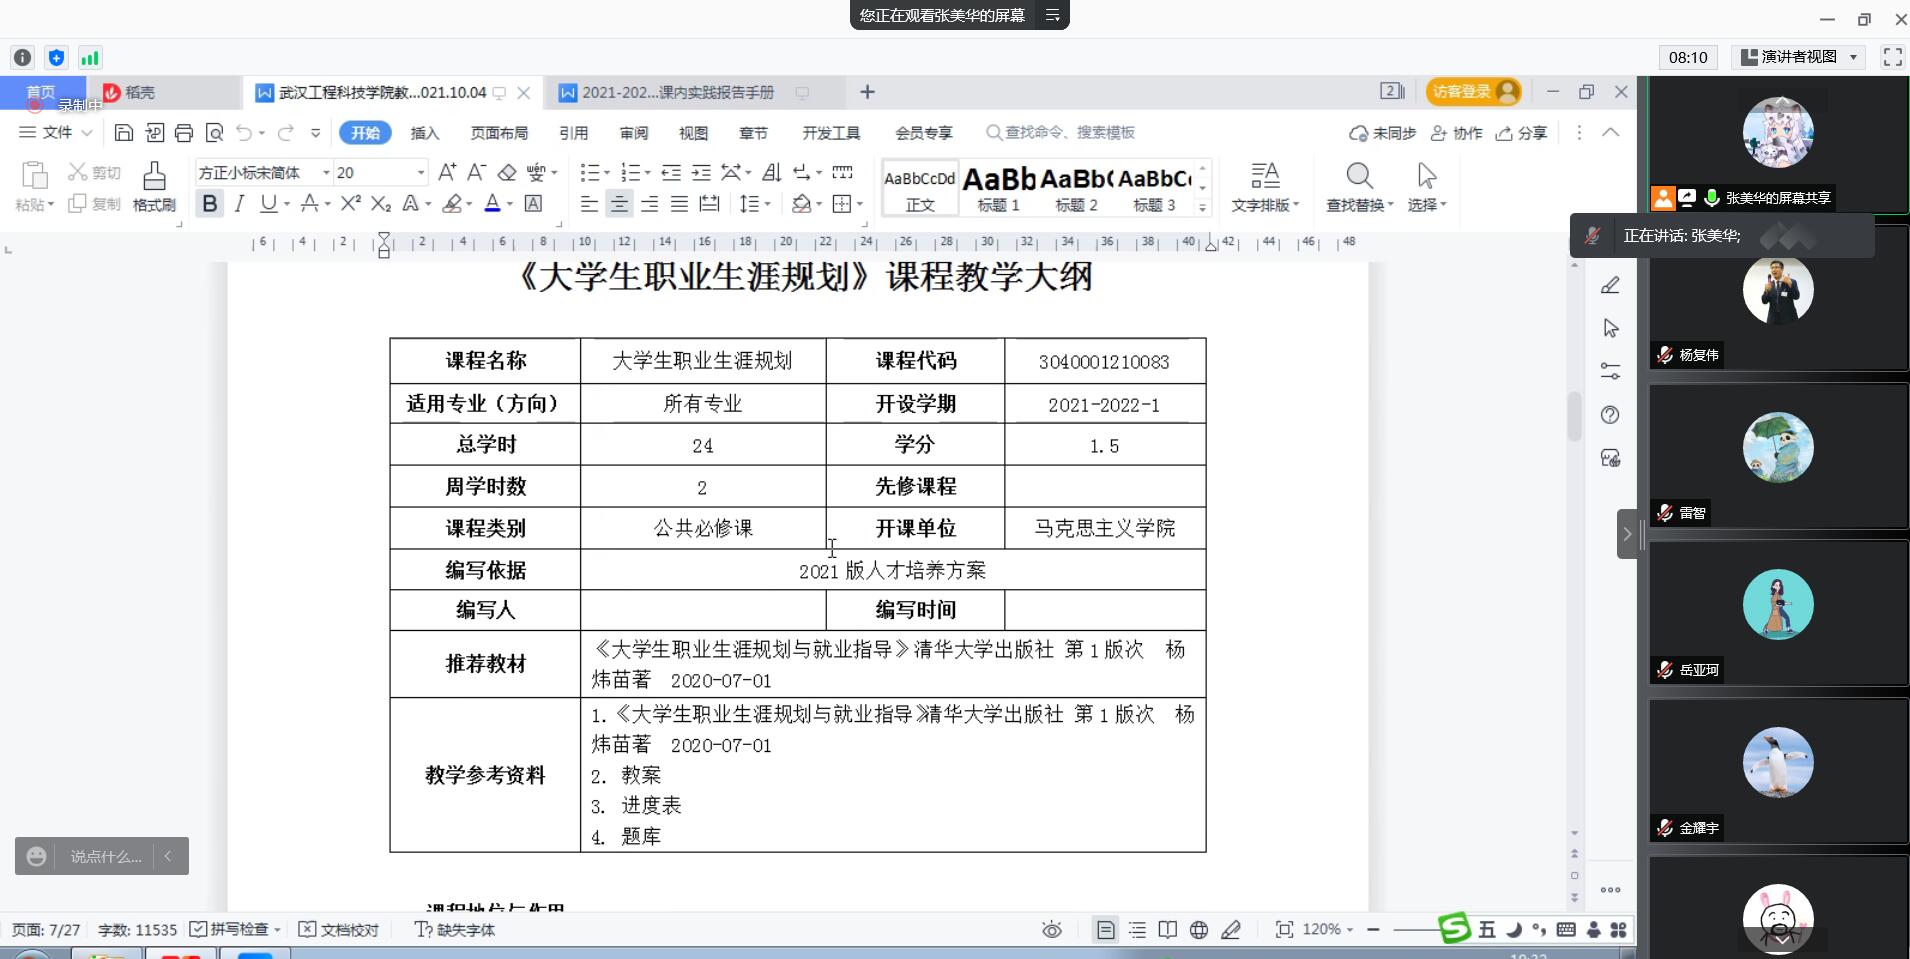Click the superscript icon
The height and width of the screenshot is (959, 1910).
[x=350, y=204]
